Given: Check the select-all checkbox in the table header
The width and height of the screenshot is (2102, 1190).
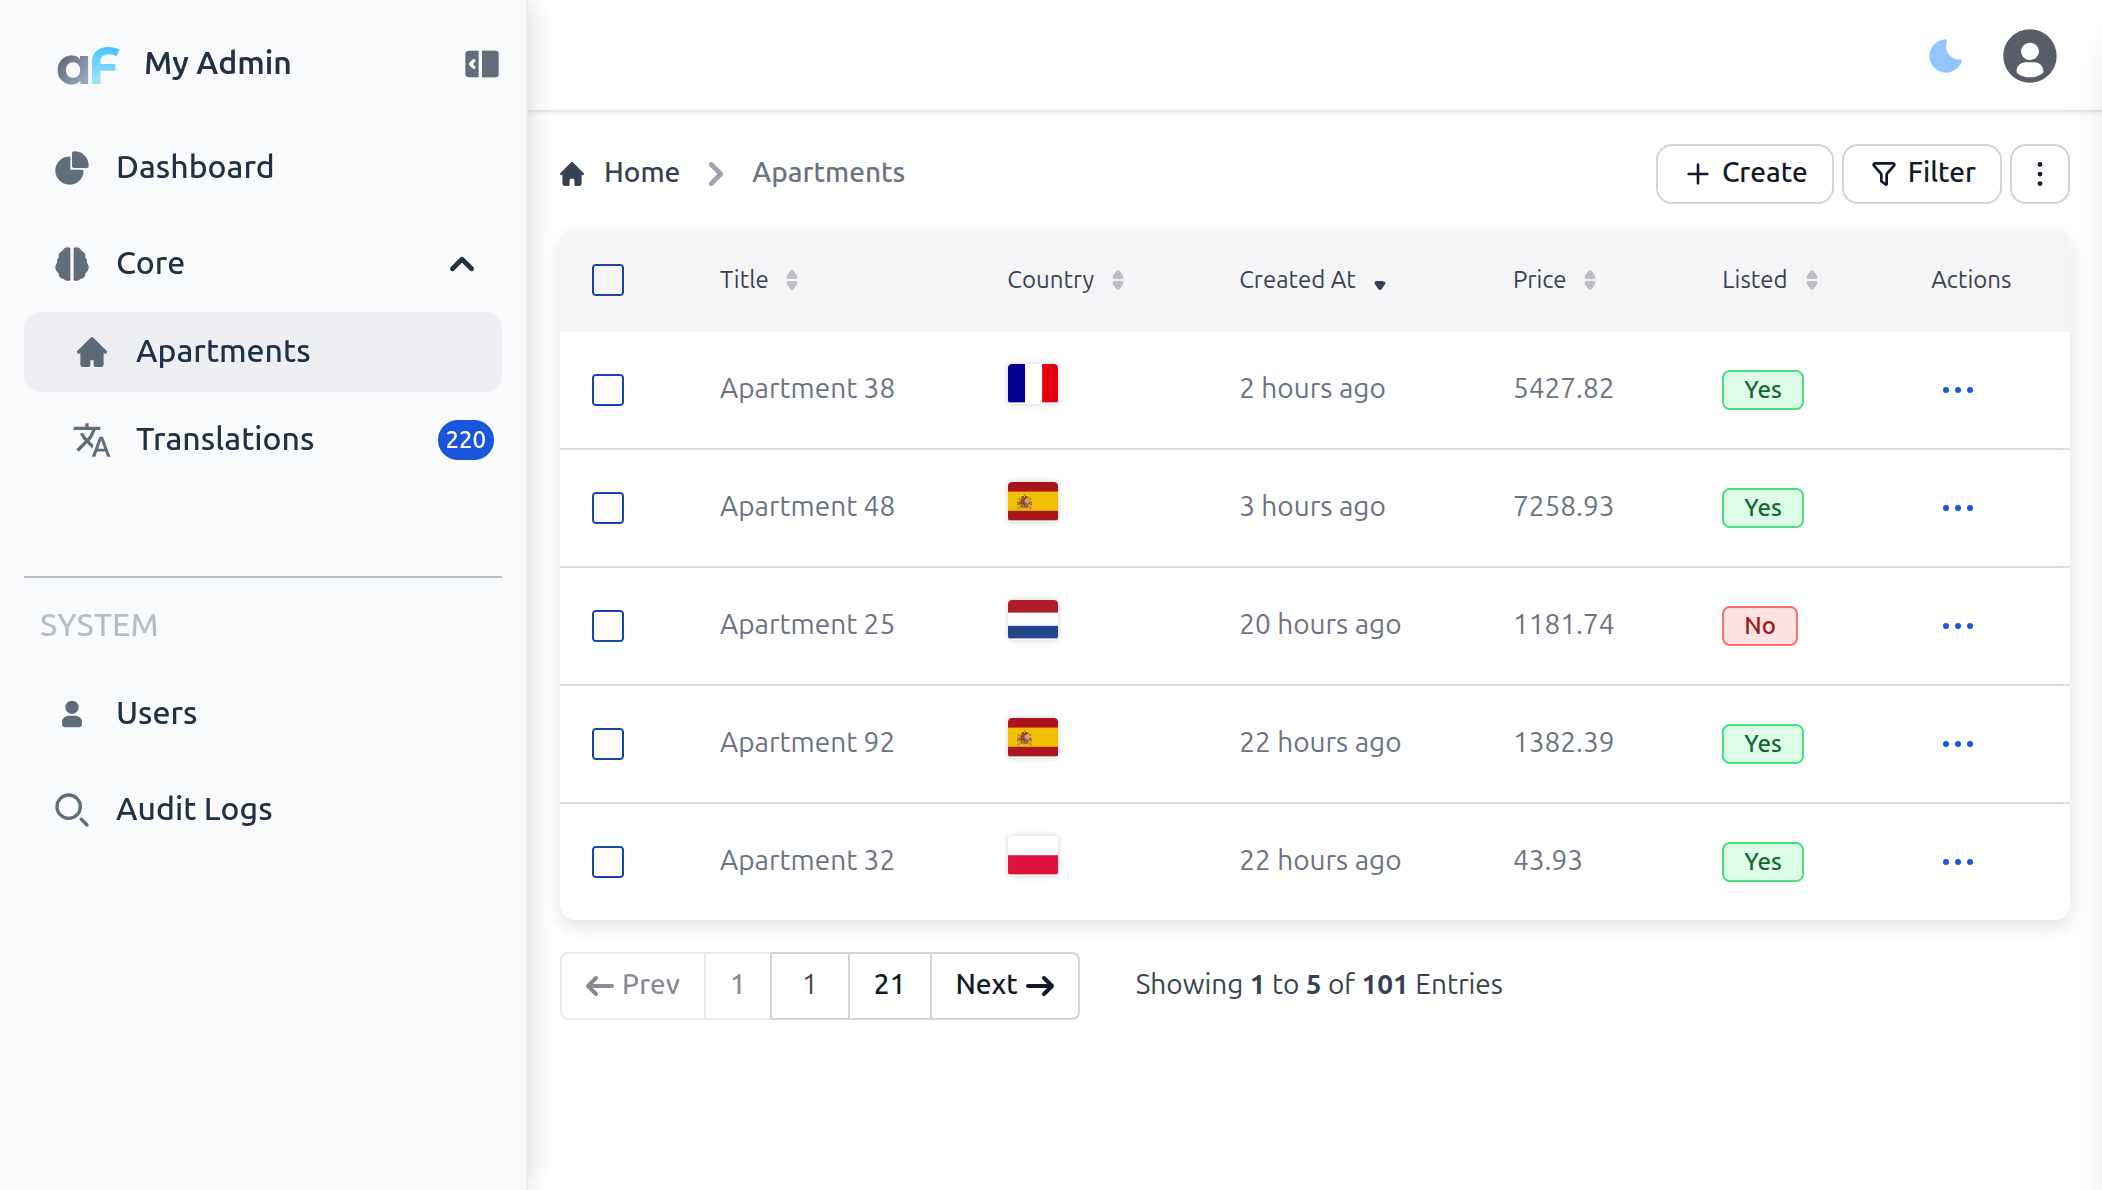Looking at the screenshot, I should tap(608, 280).
